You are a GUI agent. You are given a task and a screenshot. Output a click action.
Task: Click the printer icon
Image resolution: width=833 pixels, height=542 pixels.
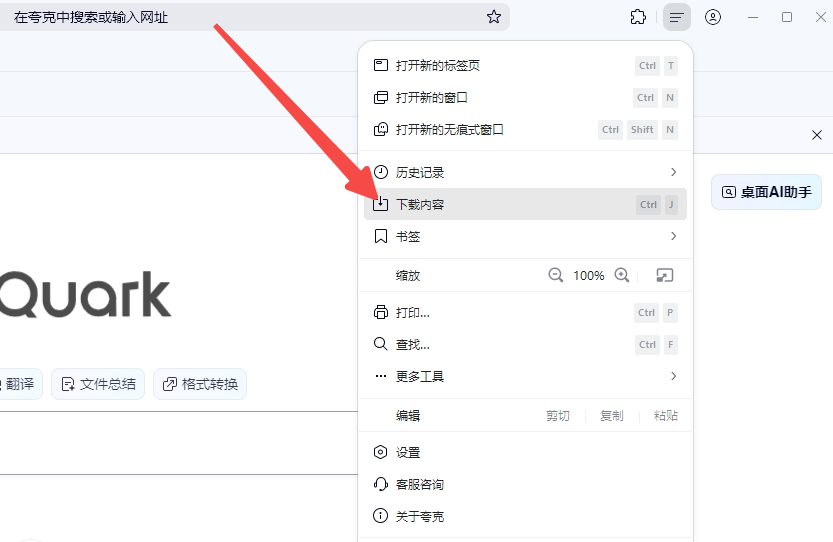pos(381,312)
